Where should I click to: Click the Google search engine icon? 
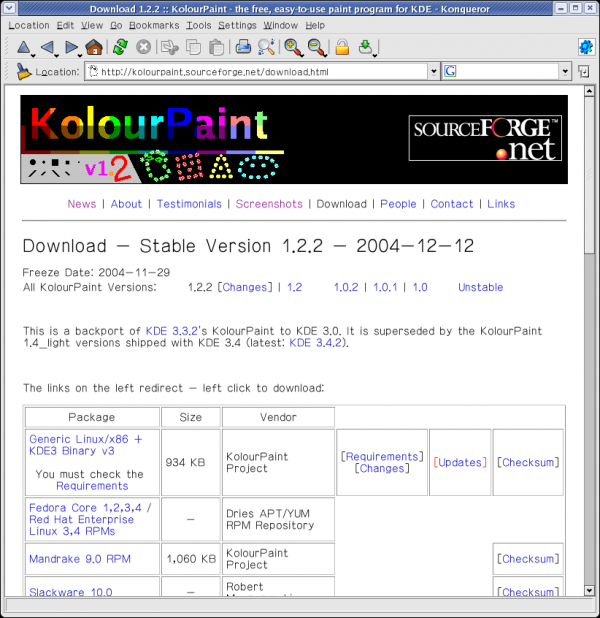[x=450, y=71]
